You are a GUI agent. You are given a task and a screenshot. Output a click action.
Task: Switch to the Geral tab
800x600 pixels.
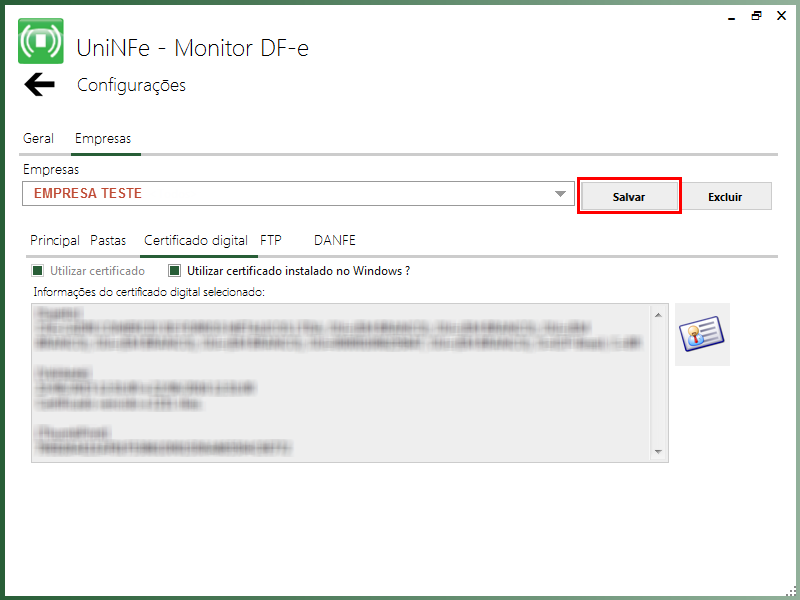tap(38, 139)
